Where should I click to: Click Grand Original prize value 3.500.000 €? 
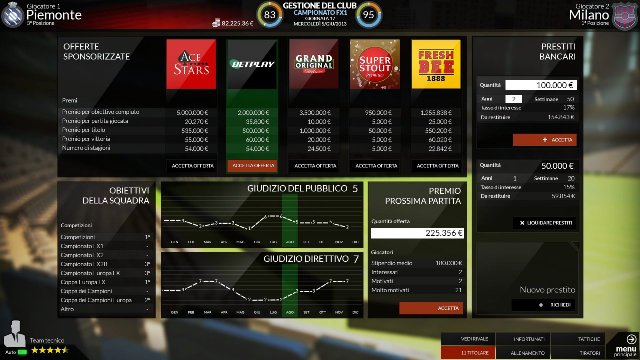click(x=315, y=112)
